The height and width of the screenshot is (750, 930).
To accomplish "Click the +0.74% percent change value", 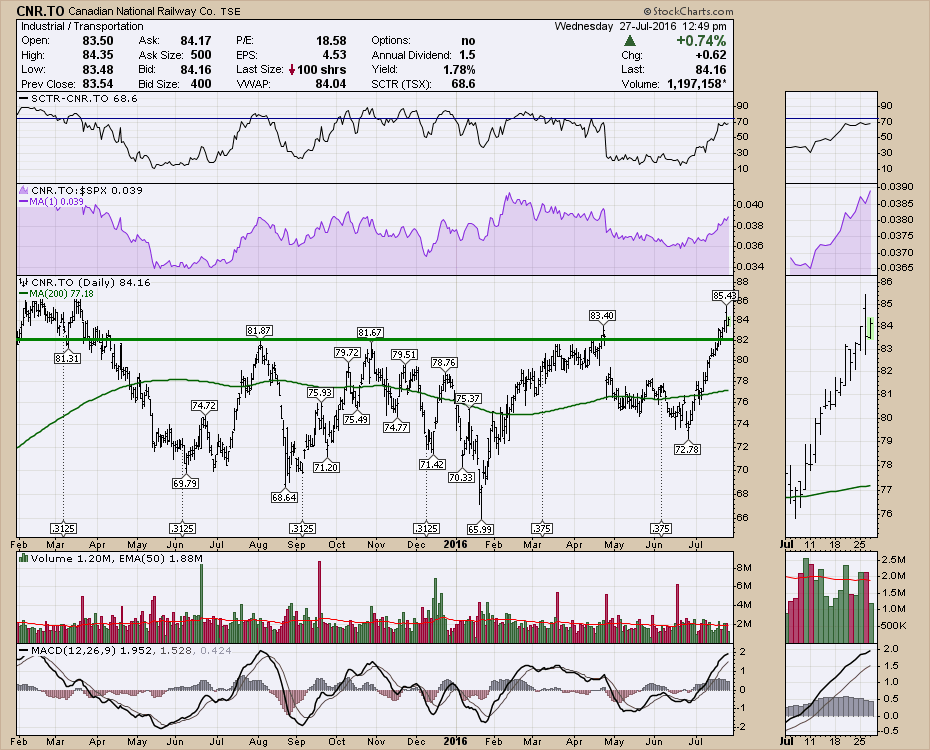I will 701,40.
